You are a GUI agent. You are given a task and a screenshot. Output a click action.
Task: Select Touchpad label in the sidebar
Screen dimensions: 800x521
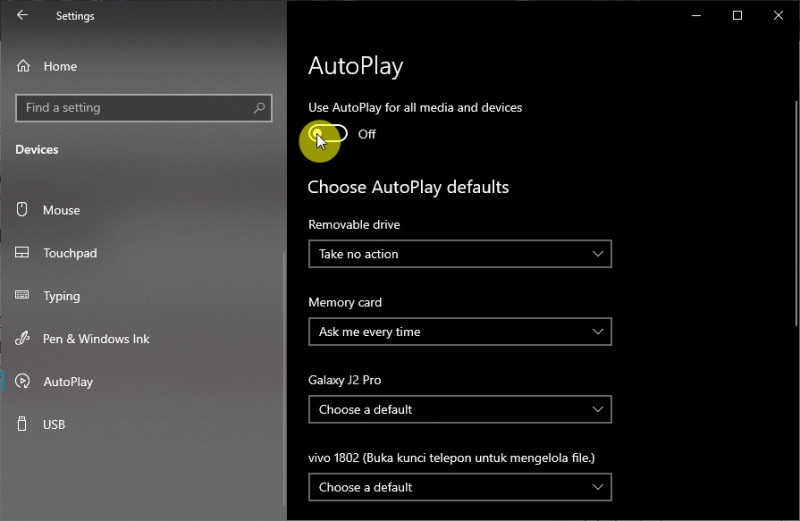pyautogui.click(x=70, y=253)
